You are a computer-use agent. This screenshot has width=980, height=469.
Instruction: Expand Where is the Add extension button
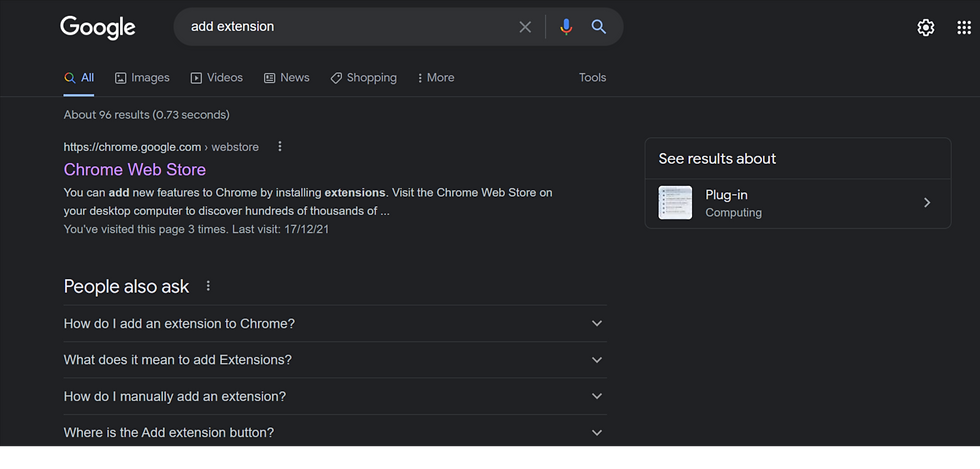click(335, 432)
